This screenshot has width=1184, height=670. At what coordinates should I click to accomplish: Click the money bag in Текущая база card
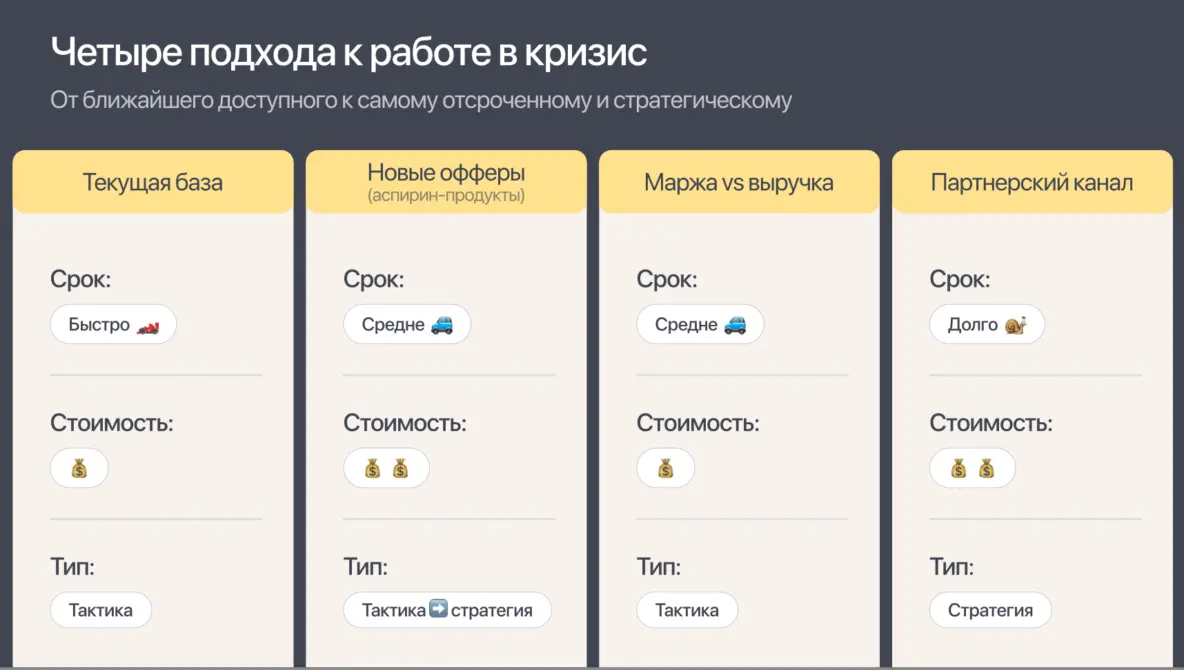tap(79, 469)
